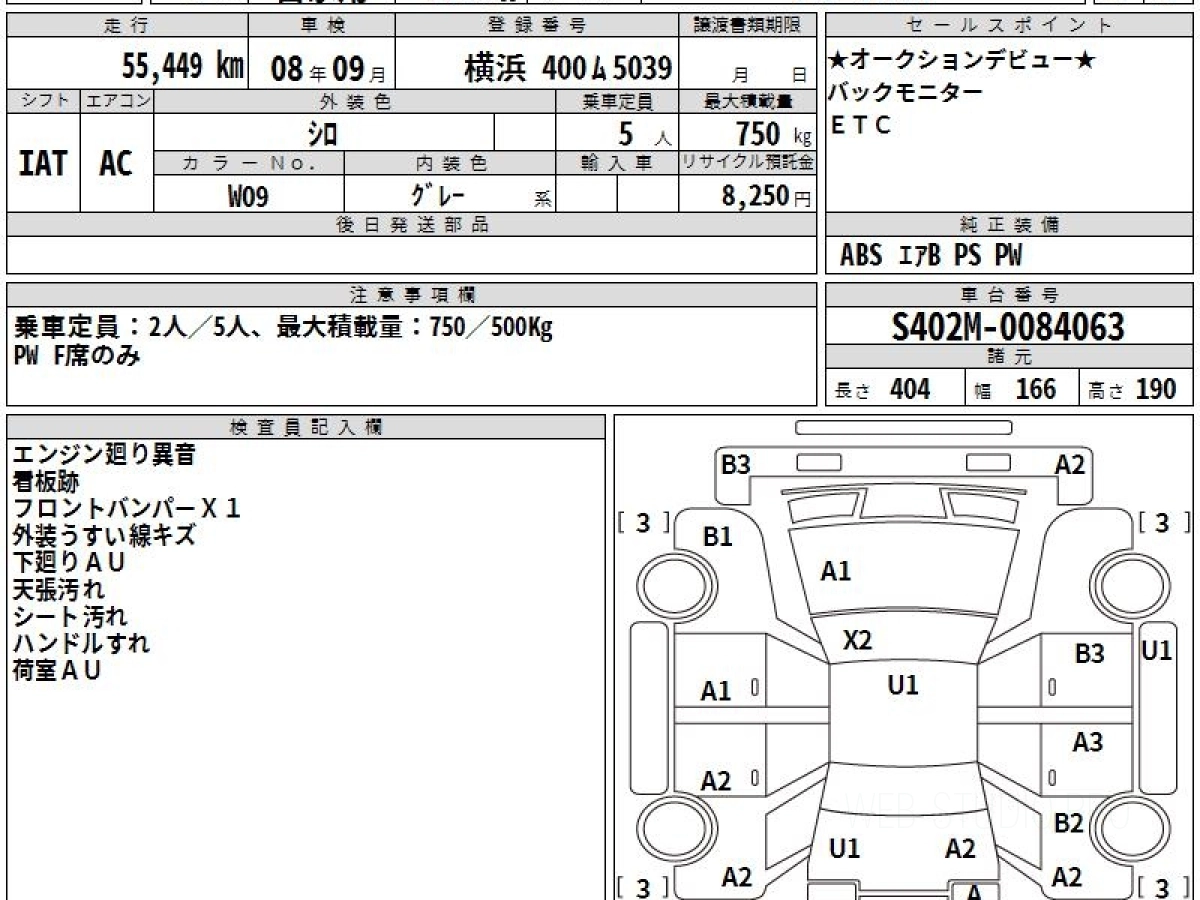Select the AC air conditioner value

[x=116, y=164]
